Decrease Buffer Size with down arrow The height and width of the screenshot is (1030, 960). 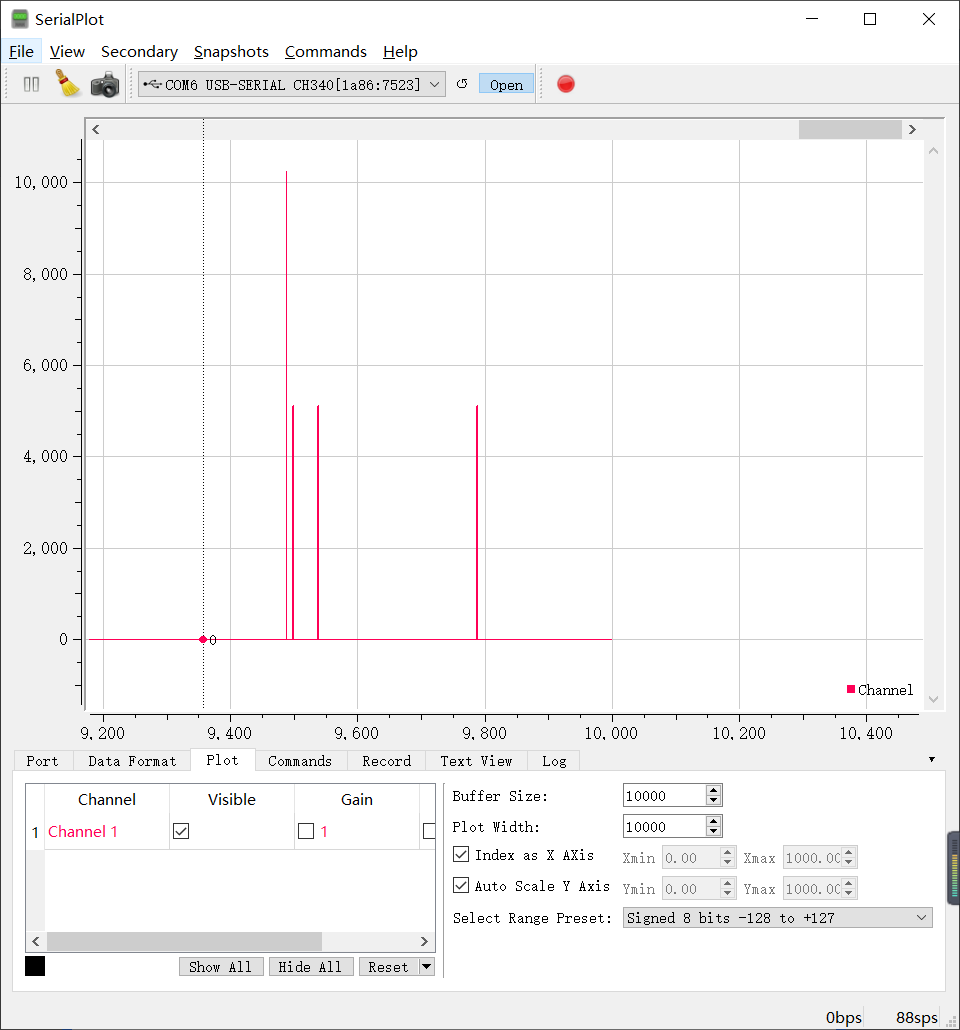(x=714, y=801)
